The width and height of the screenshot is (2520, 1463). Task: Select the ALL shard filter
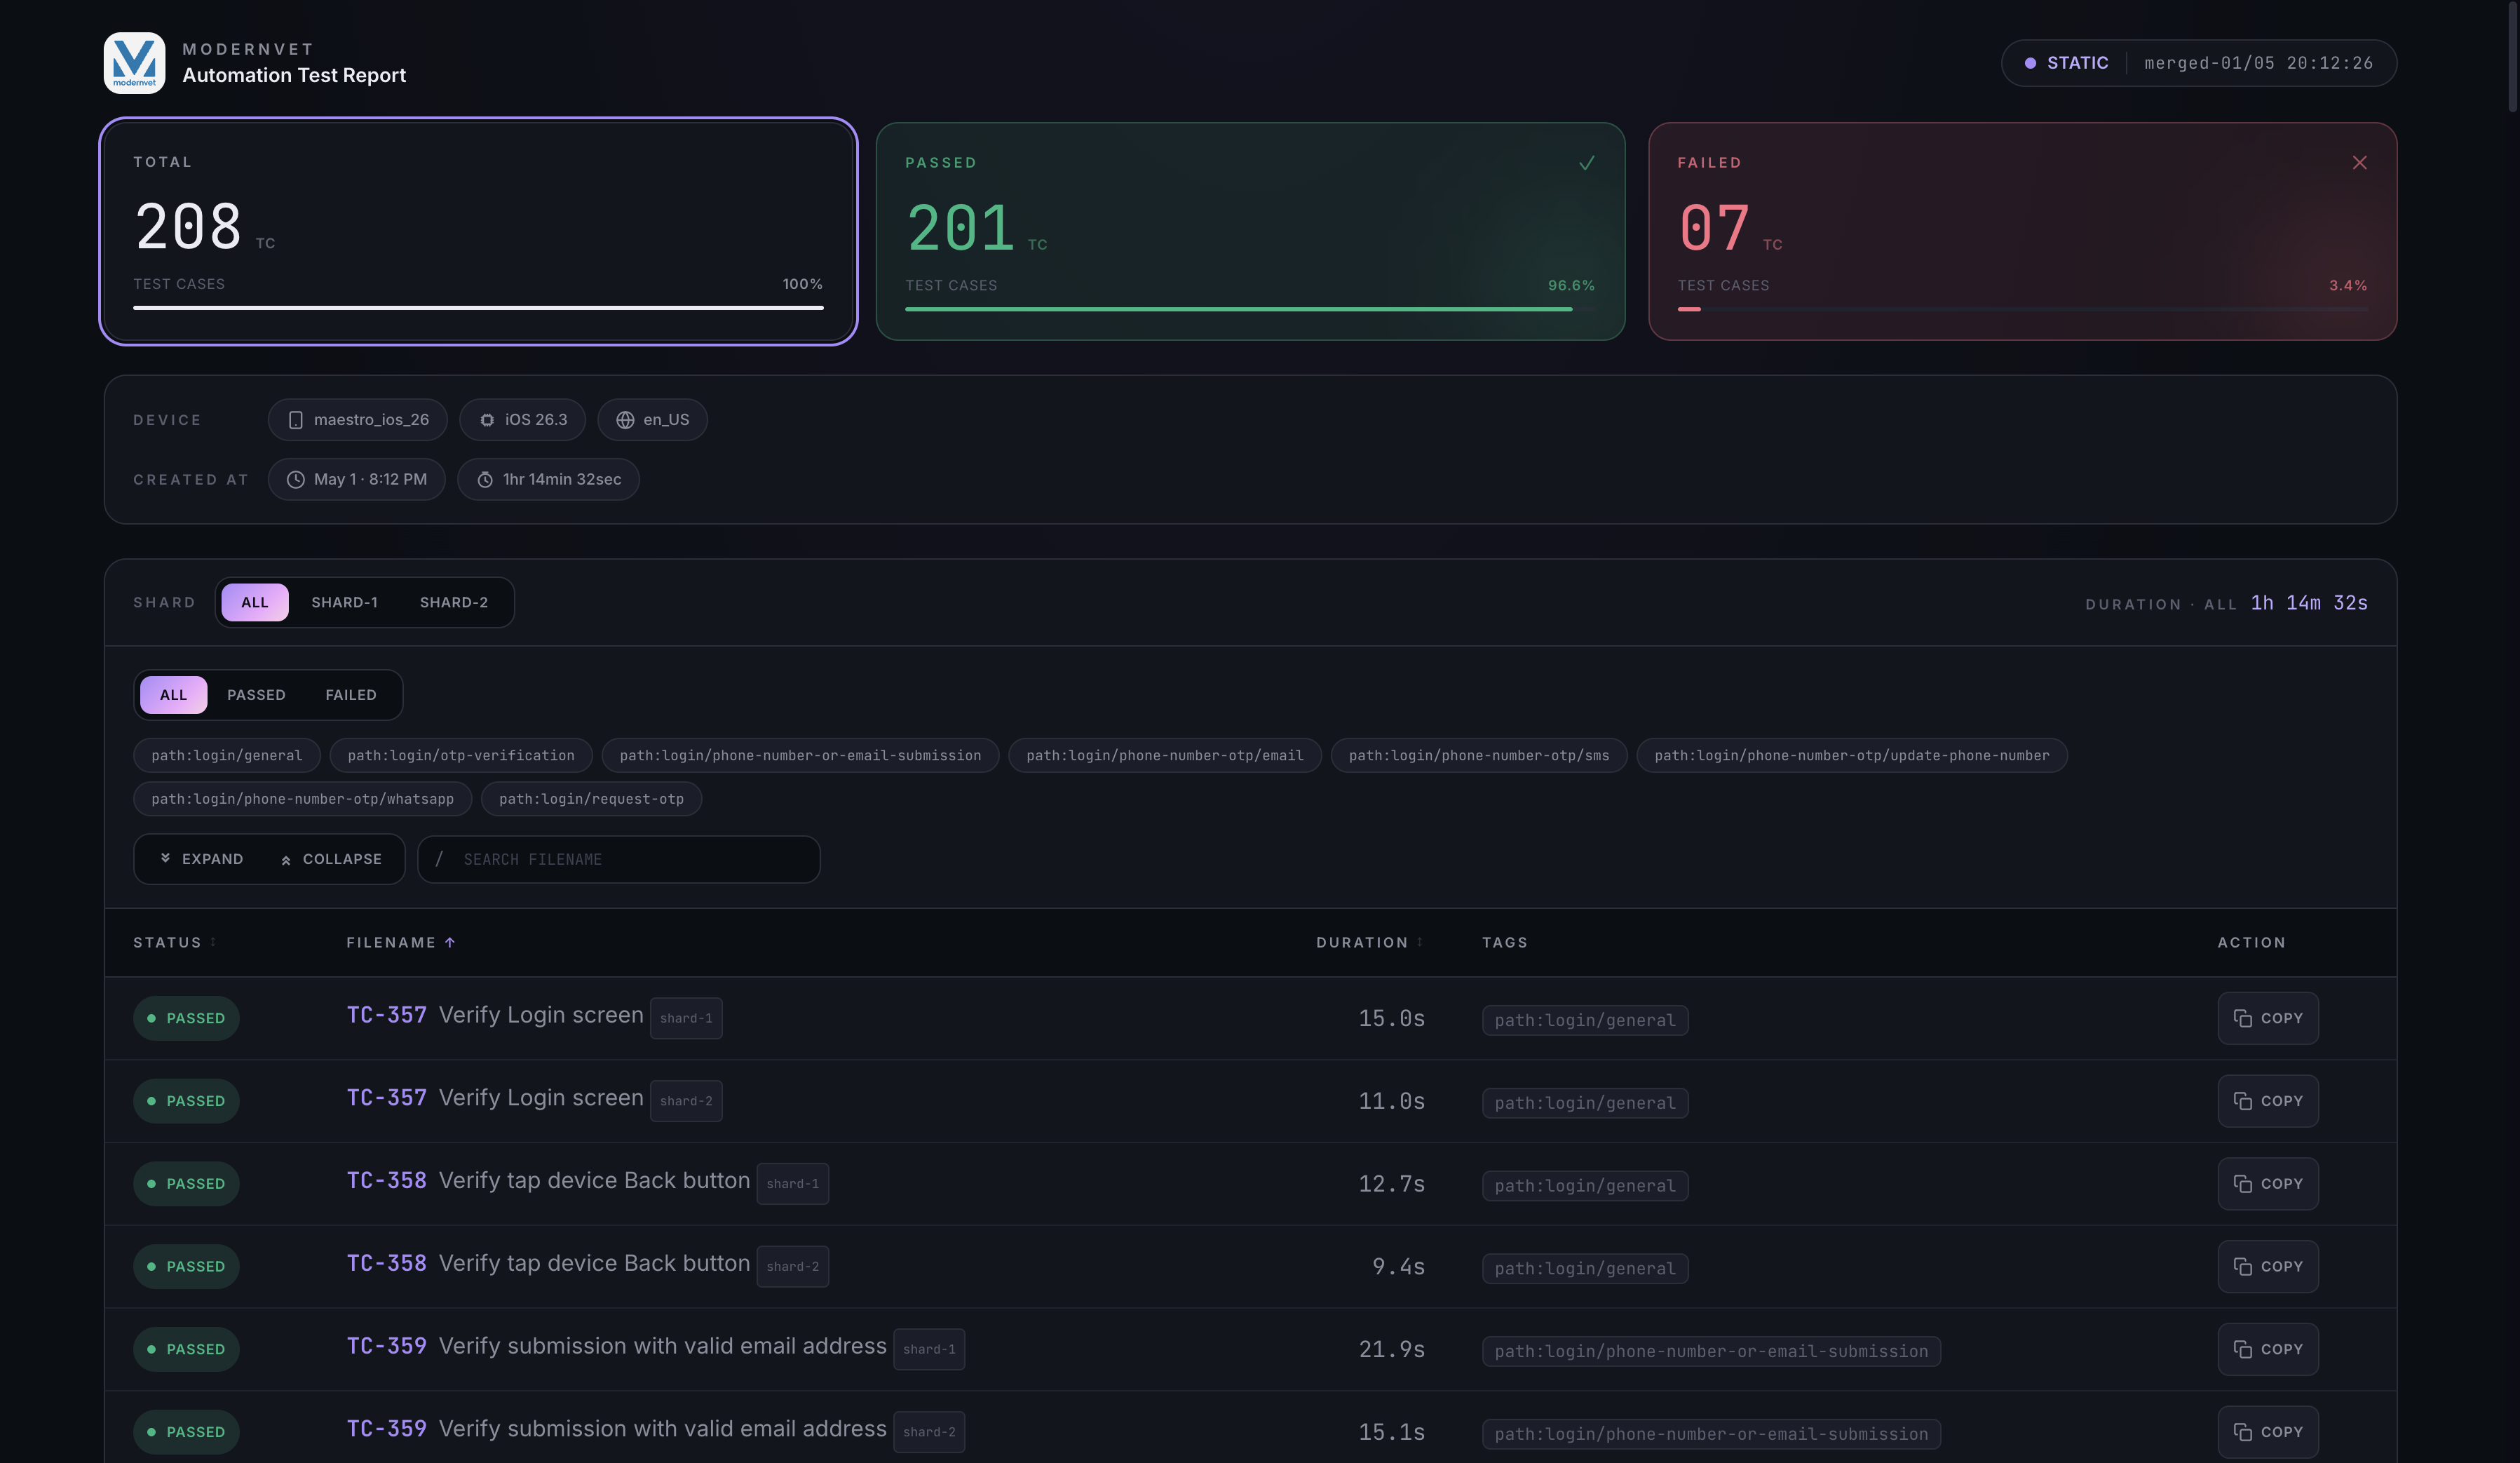(255, 602)
